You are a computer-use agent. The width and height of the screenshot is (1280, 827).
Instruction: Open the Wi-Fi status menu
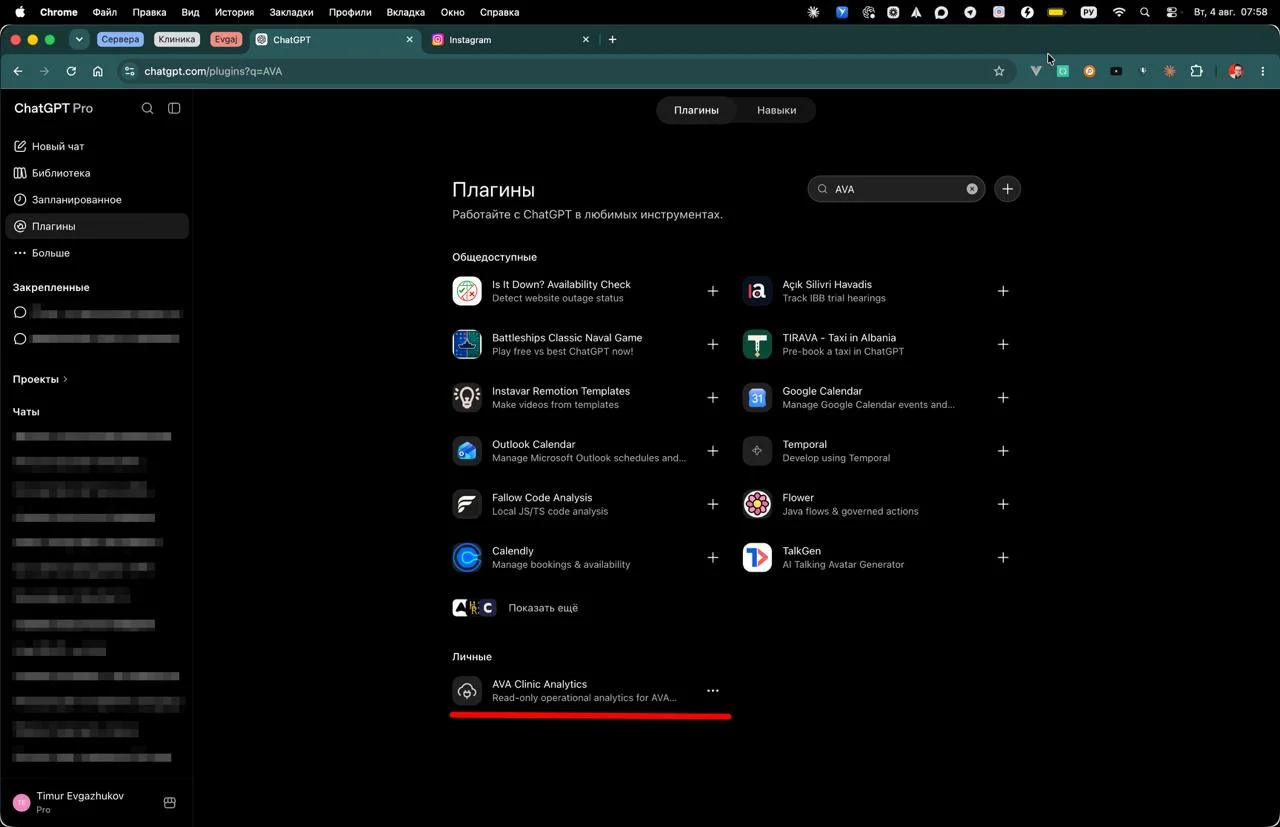[1119, 12]
